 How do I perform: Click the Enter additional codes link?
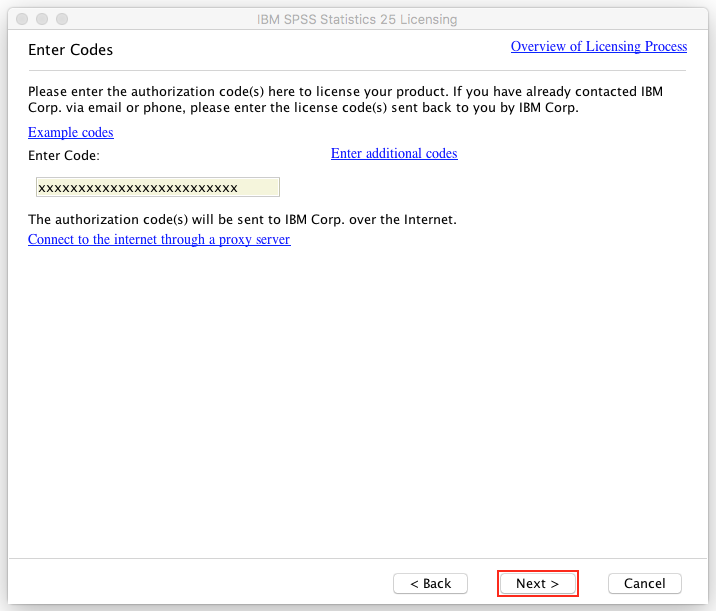coord(394,153)
